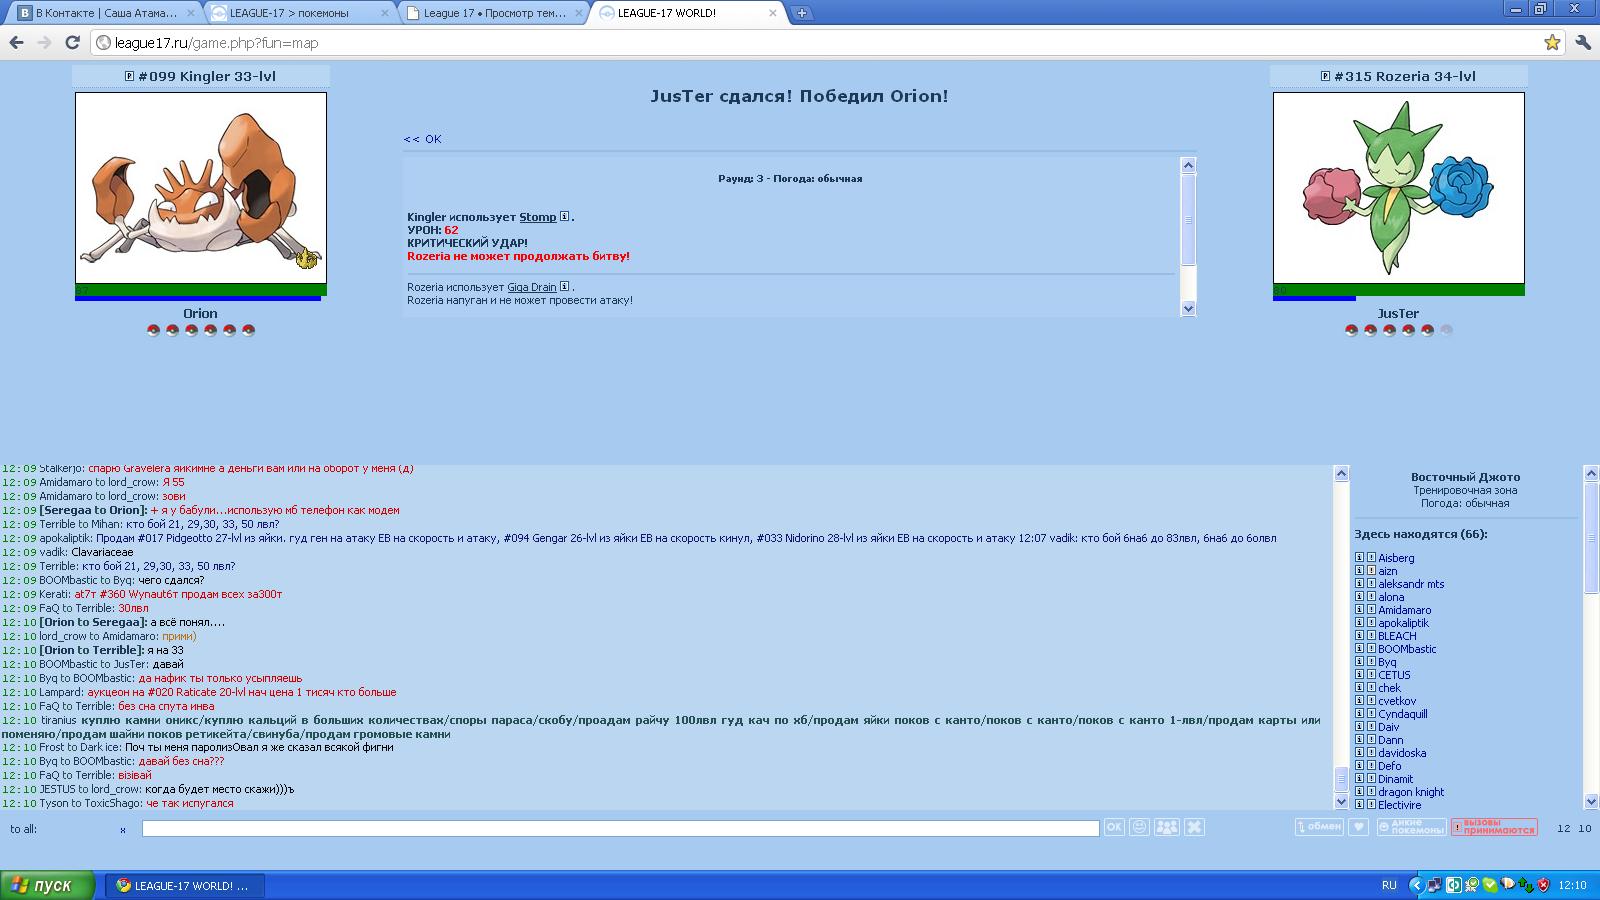Open the group chat people icon
Screen dimensions: 1600x900
(x=1166, y=827)
